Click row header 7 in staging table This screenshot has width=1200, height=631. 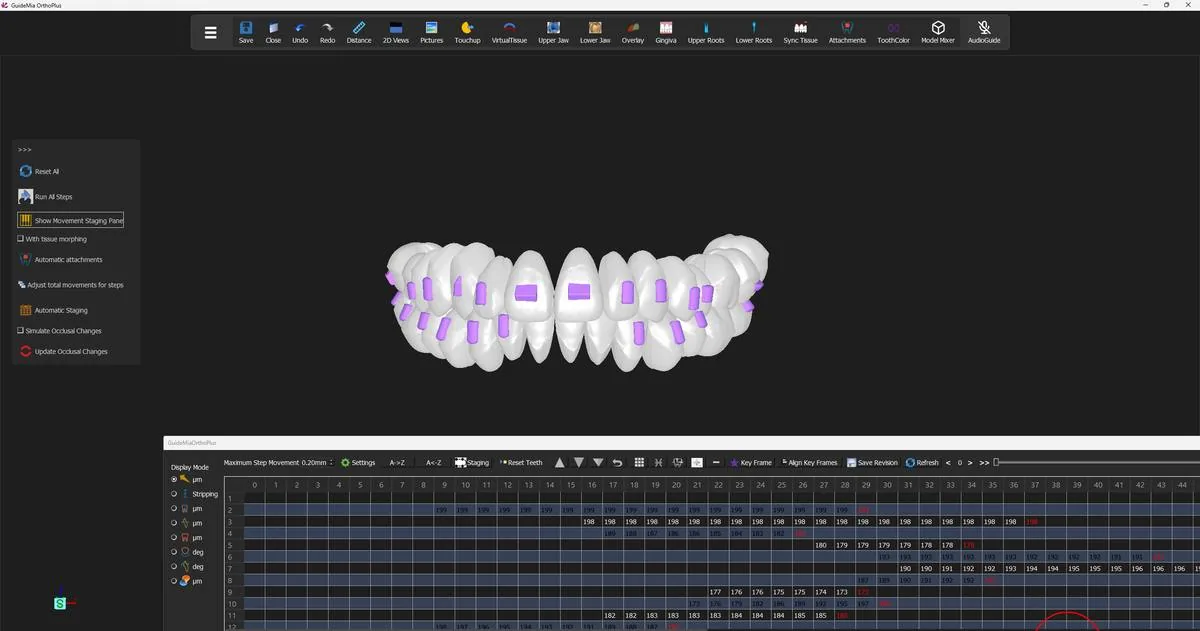230,569
